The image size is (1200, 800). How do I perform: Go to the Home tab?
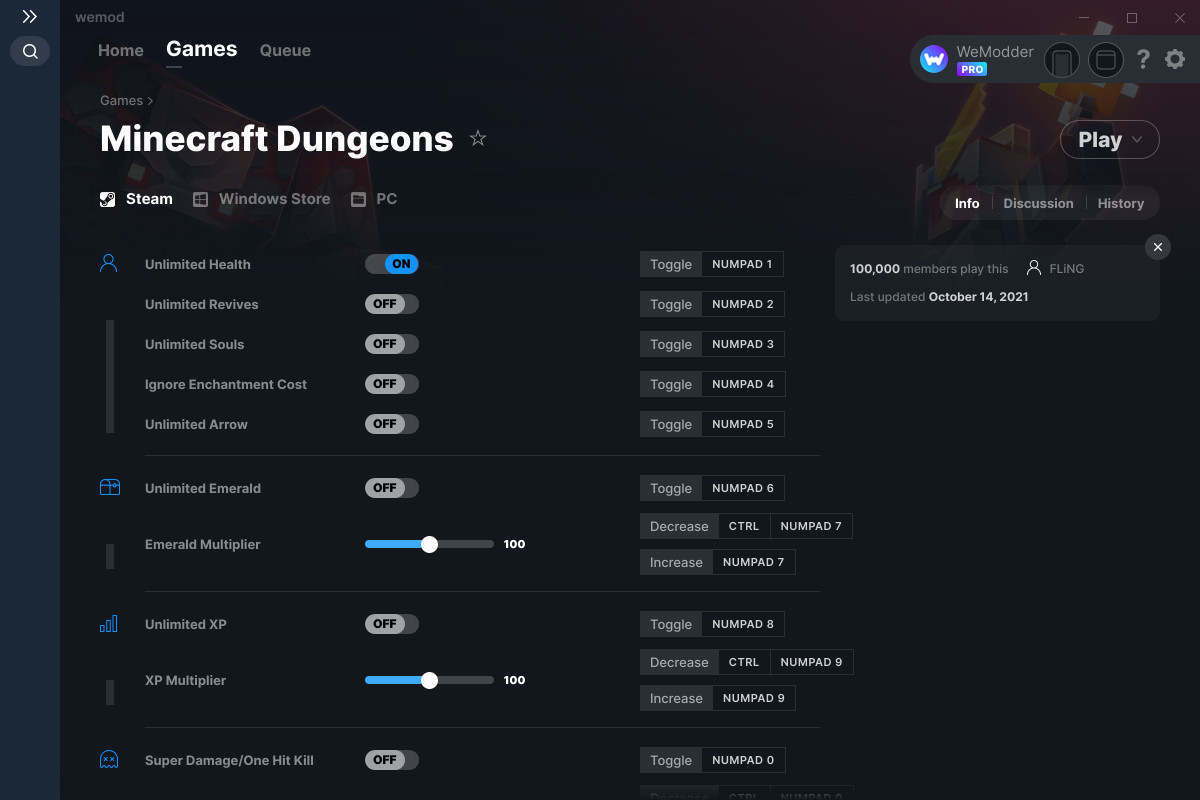click(121, 50)
